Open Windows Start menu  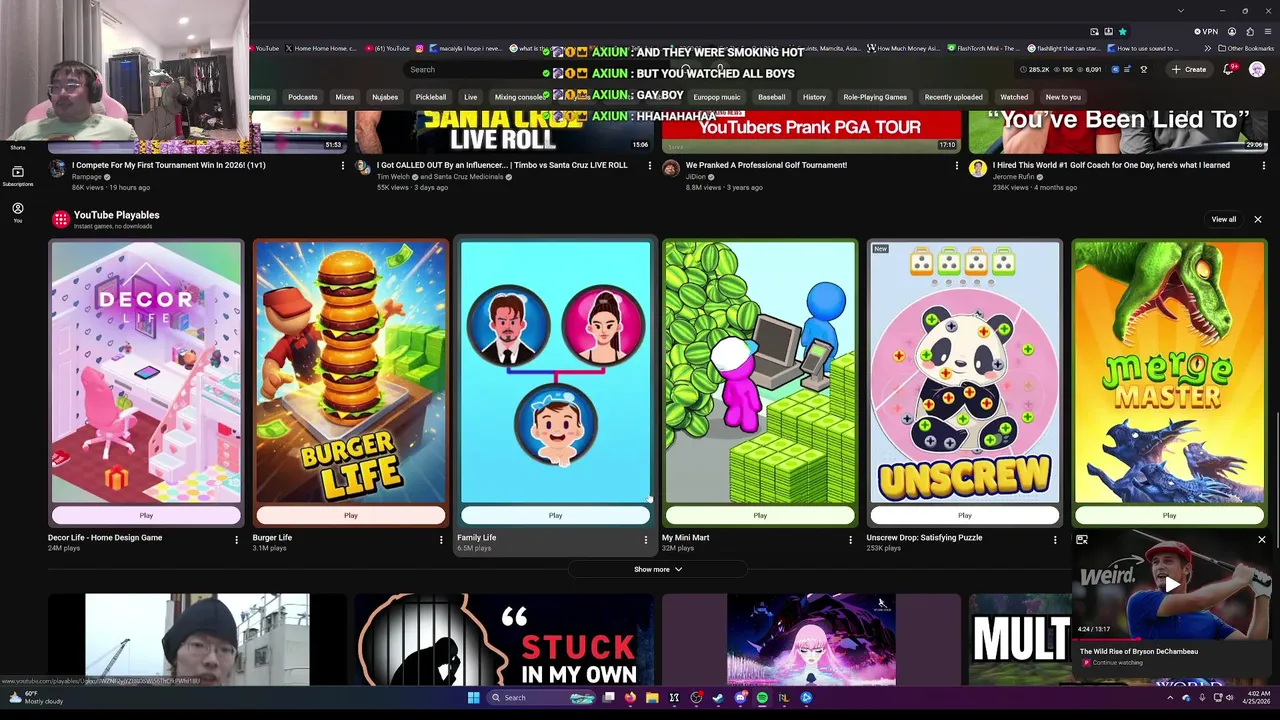pos(473,698)
